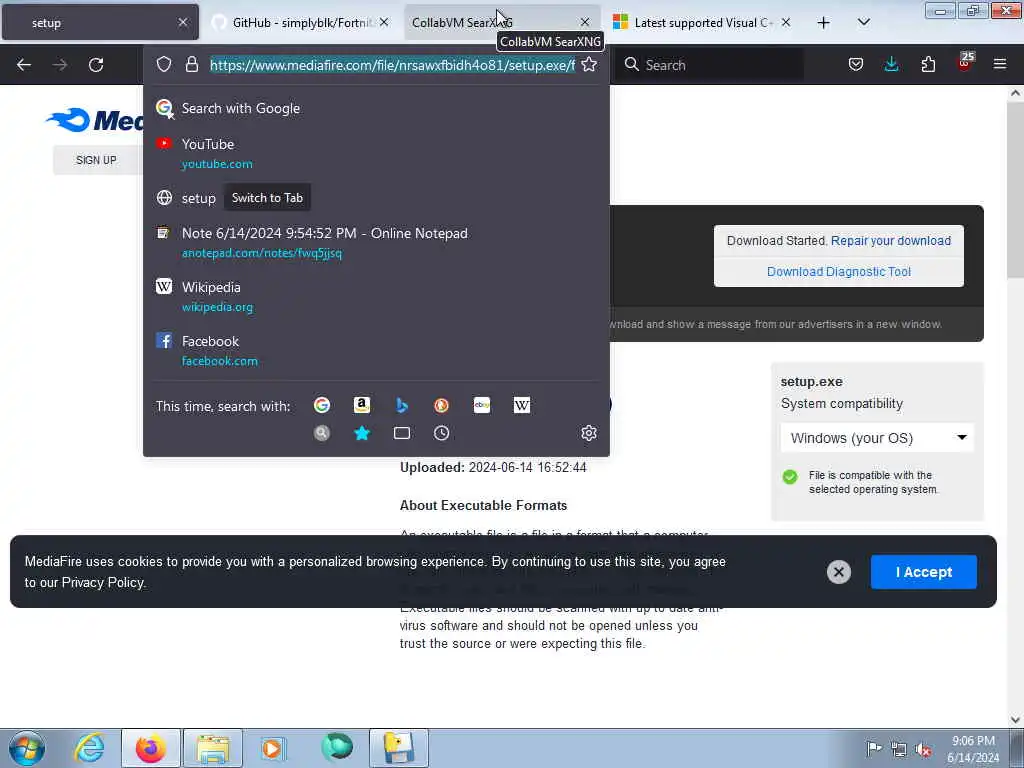Search this time with Google icon
This screenshot has height=768, width=1024.
(321, 405)
